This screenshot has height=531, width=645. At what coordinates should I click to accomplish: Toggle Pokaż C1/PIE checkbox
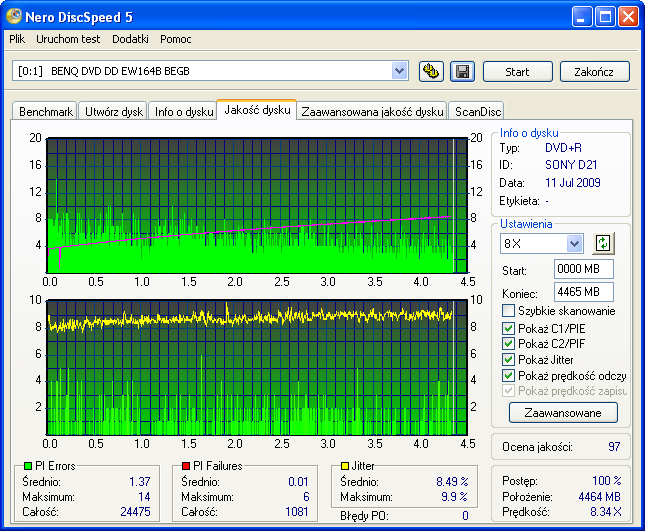tap(508, 328)
